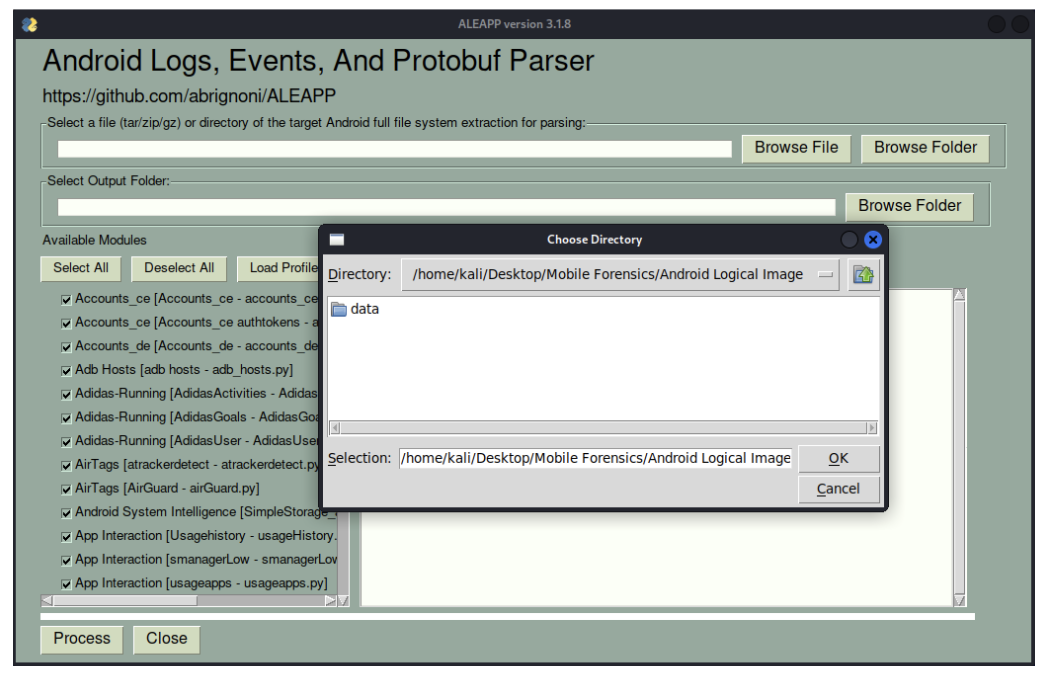Uncheck the Accounts_de module

[x=64, y=345]
